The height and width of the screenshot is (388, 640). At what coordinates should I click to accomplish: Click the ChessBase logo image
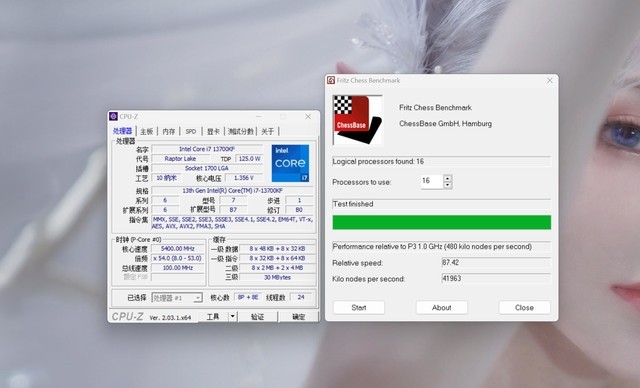(x=358, y=120)
